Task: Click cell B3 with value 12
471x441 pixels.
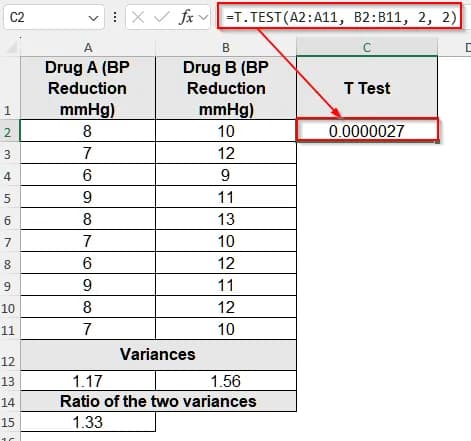Action: pyautogui.click(x=226, y=153)
